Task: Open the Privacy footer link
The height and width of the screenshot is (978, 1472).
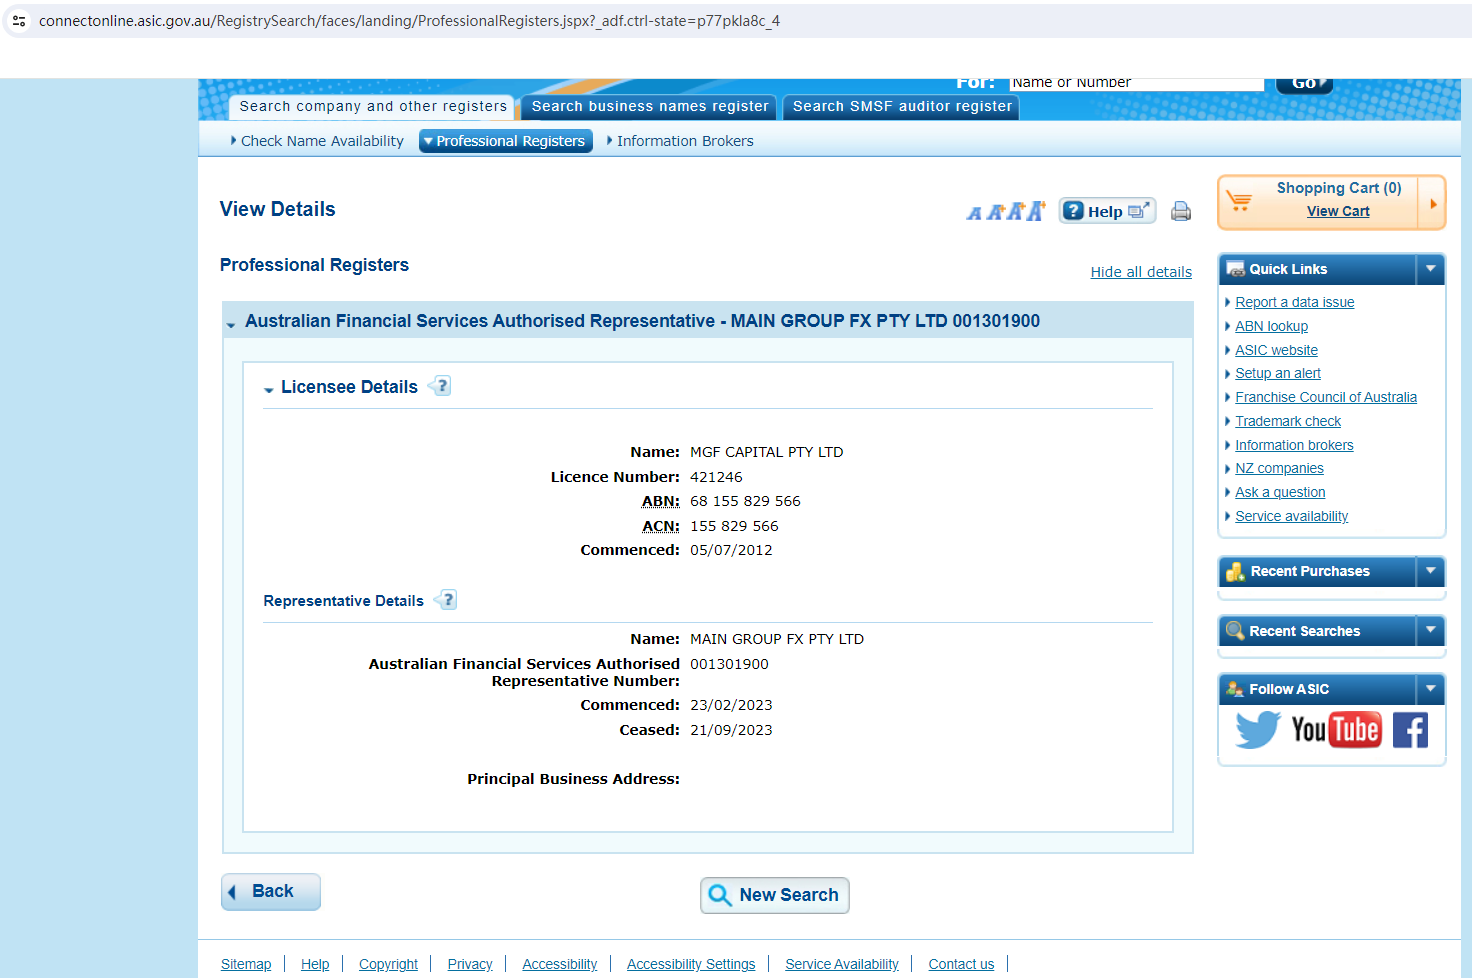Action: tap(470, 964)
